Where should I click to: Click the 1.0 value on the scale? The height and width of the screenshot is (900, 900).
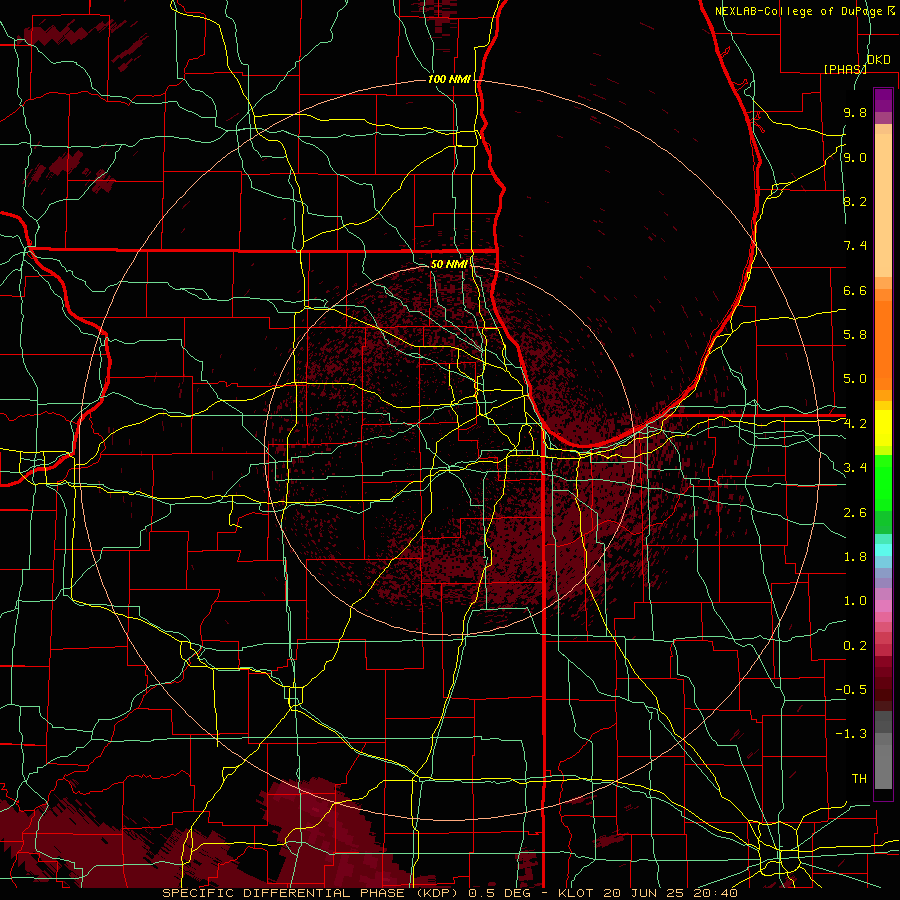[x=855, y=601]
